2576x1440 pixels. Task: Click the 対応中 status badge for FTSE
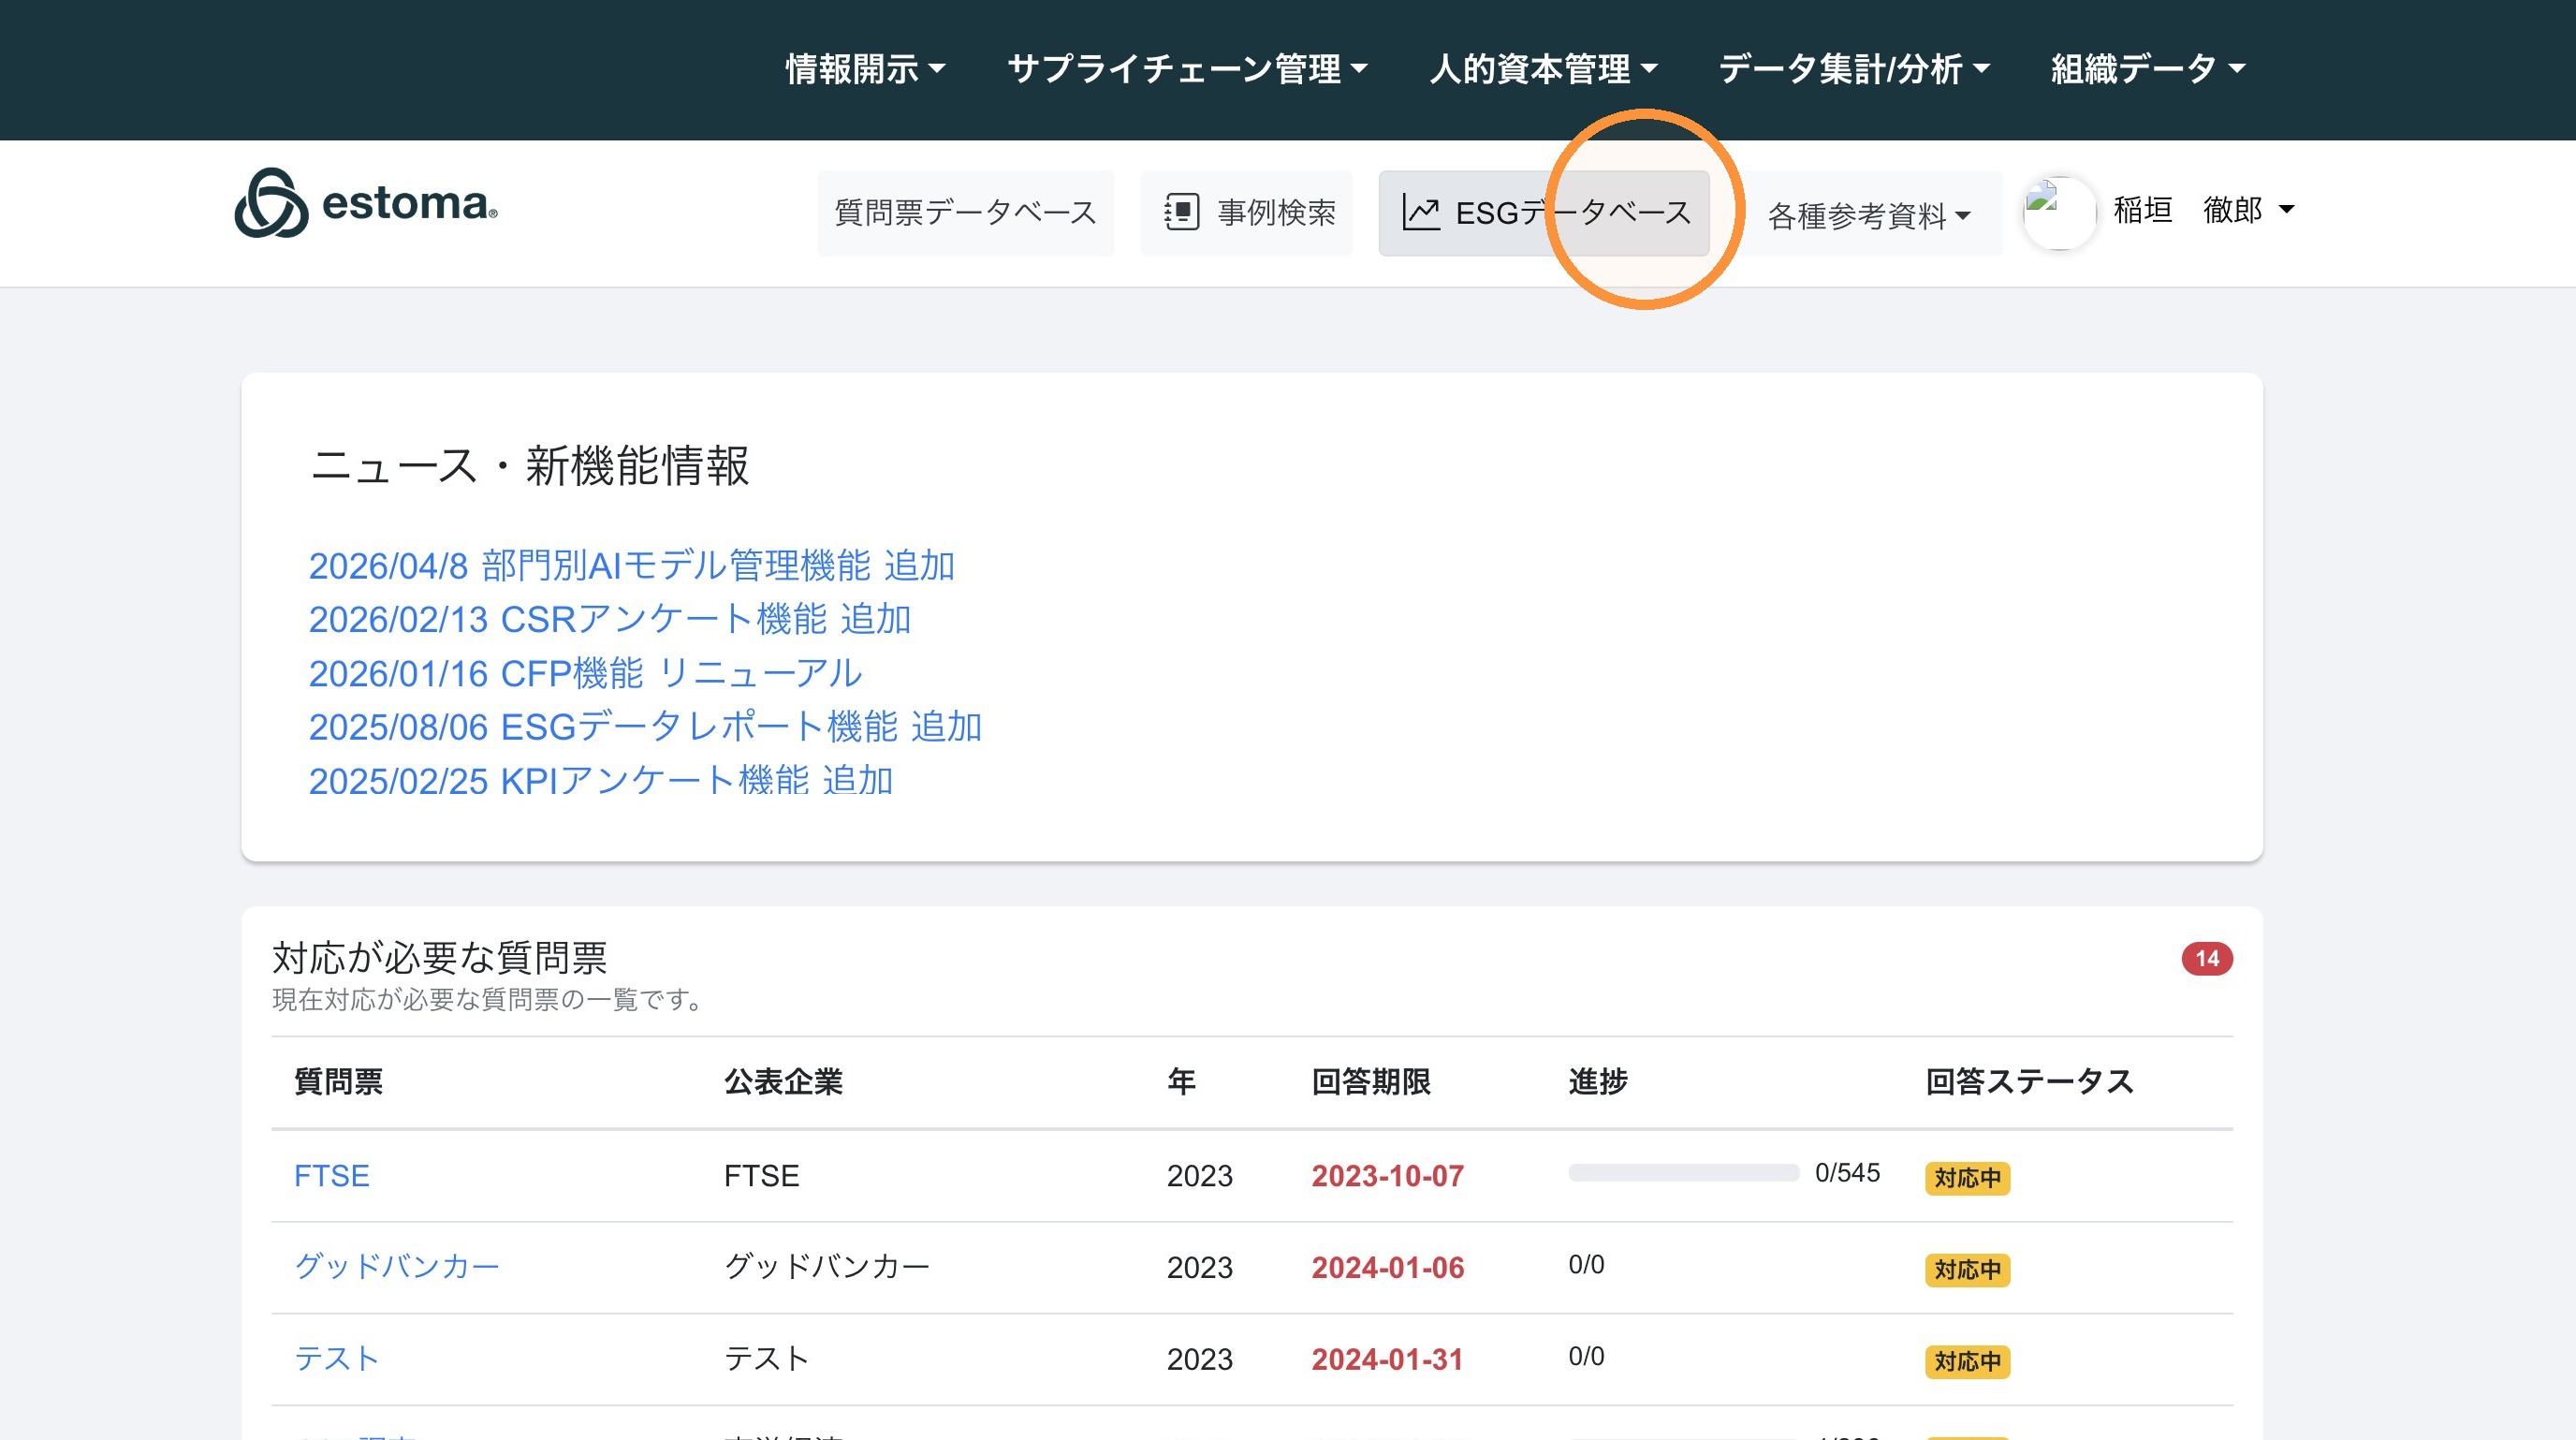click(x=1967, y=1178)
